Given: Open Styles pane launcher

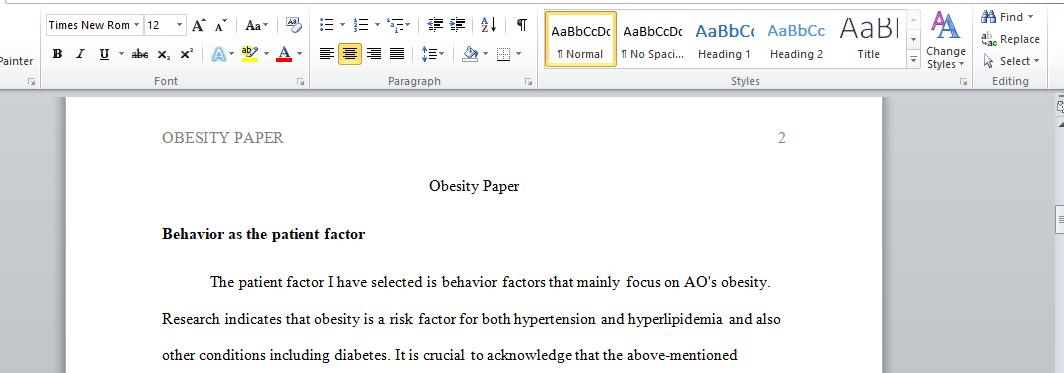Looking at the screenshot, I should pos(963,82).
